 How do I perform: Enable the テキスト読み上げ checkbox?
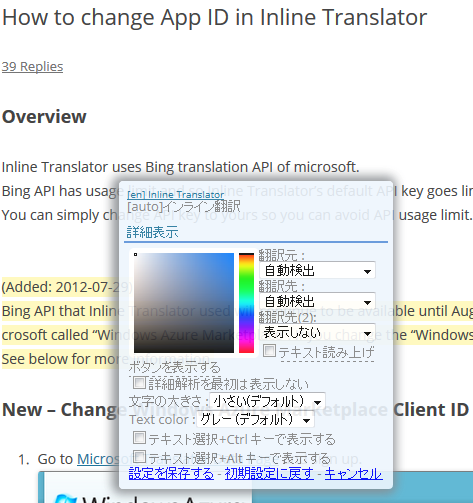(269, 351)
